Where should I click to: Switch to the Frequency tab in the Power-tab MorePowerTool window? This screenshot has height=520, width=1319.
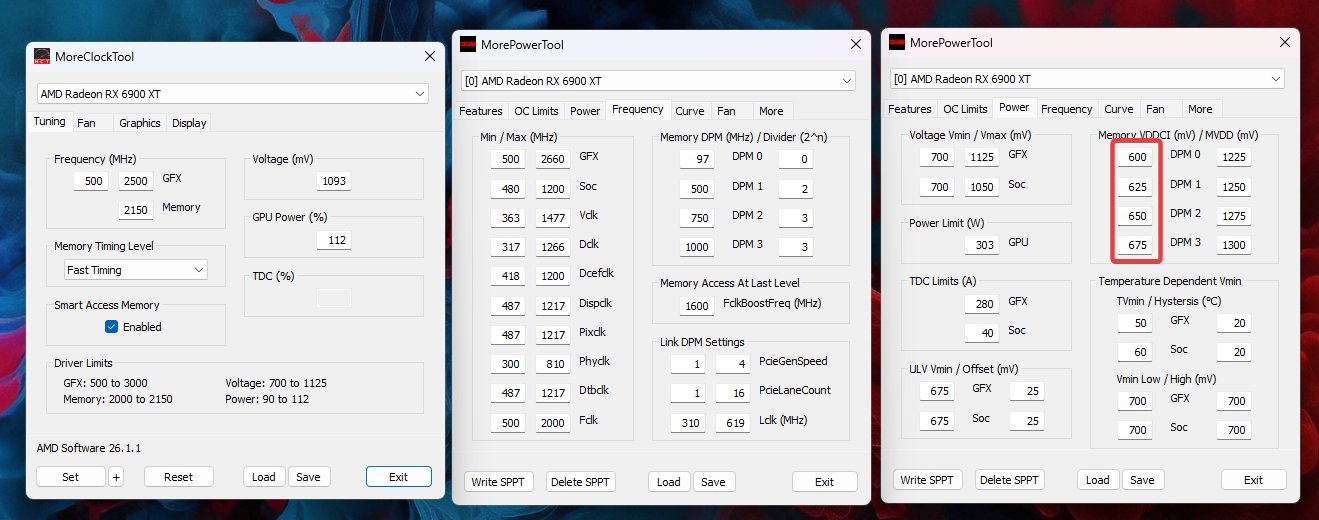pyautogui.click(x=1066, y=109)
